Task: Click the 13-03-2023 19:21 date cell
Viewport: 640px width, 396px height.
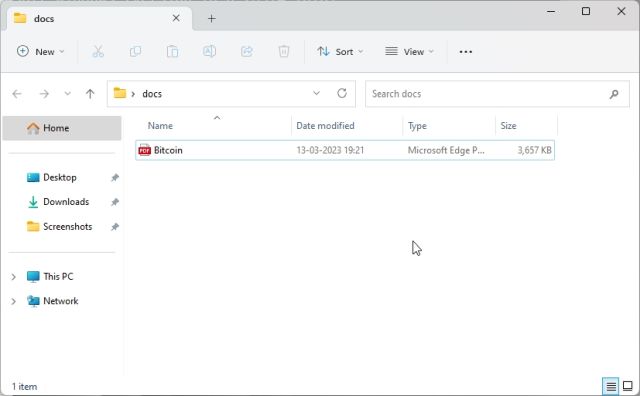Action: click(330, 150)
